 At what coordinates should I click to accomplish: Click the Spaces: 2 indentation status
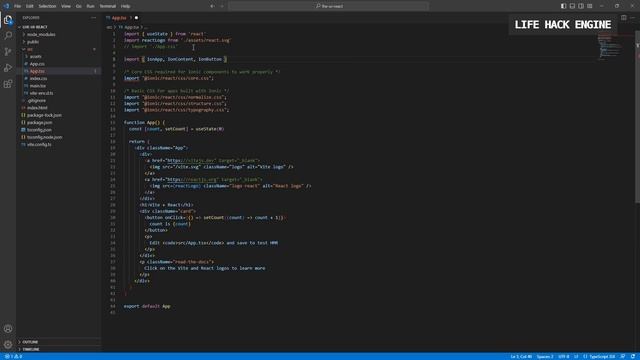(x=545, y=356)
